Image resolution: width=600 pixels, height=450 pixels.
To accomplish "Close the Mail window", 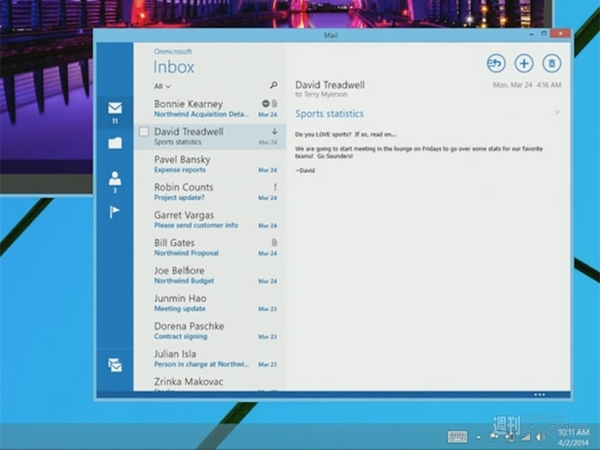I will (x=561, y=34).
